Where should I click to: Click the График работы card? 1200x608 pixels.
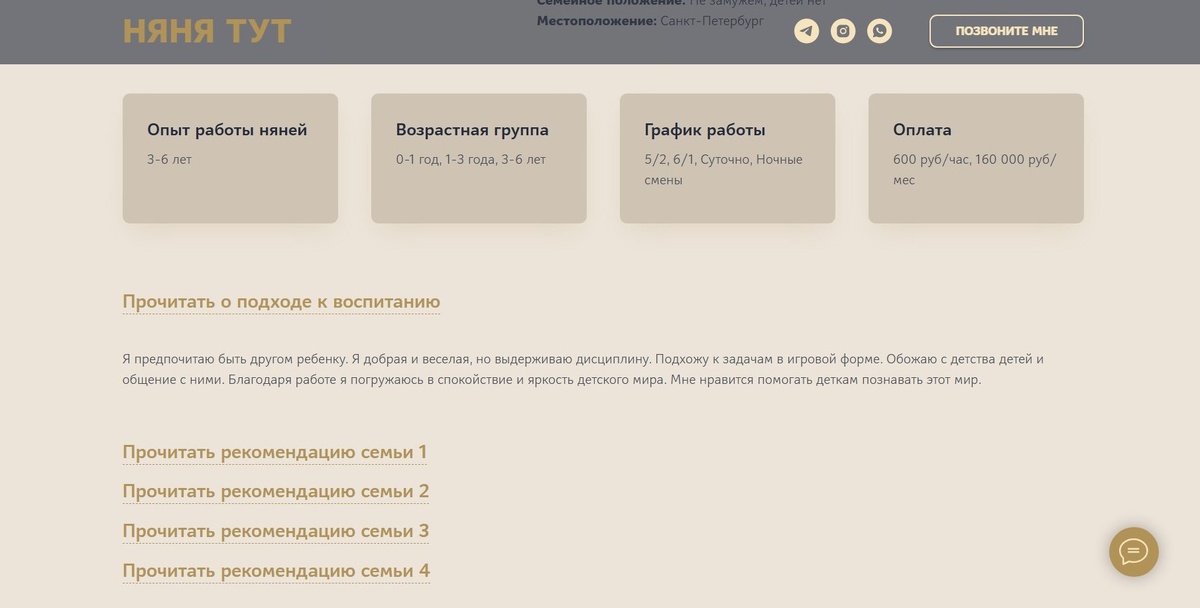click(x=727, y=157)
